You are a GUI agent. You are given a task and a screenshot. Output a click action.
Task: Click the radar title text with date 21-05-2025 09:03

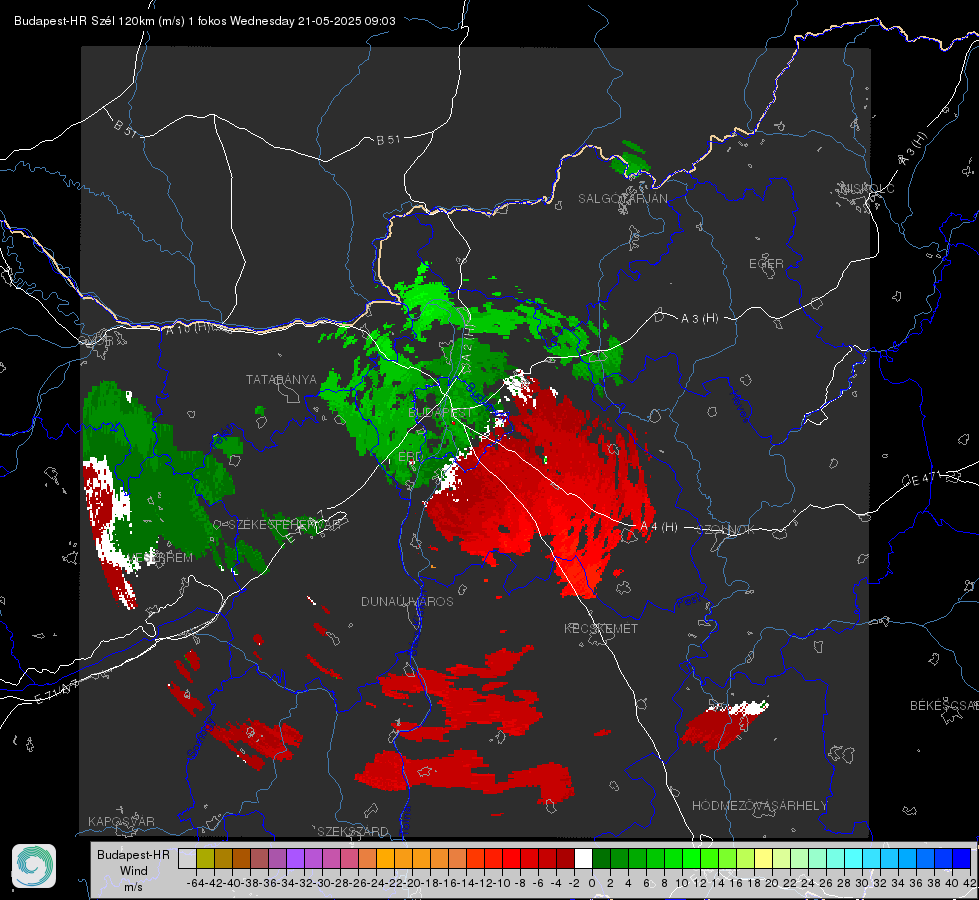(205, 21)
